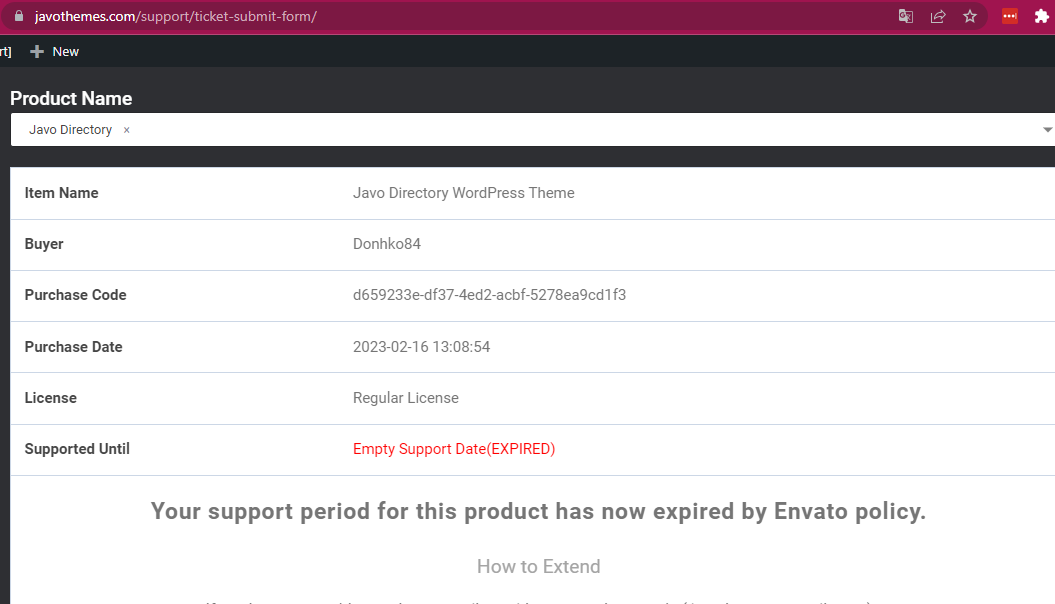The image size is (1055, 604).
Task: Remove Javo Directory with the x
Action: pyautogui.click(x=126, y=130)
